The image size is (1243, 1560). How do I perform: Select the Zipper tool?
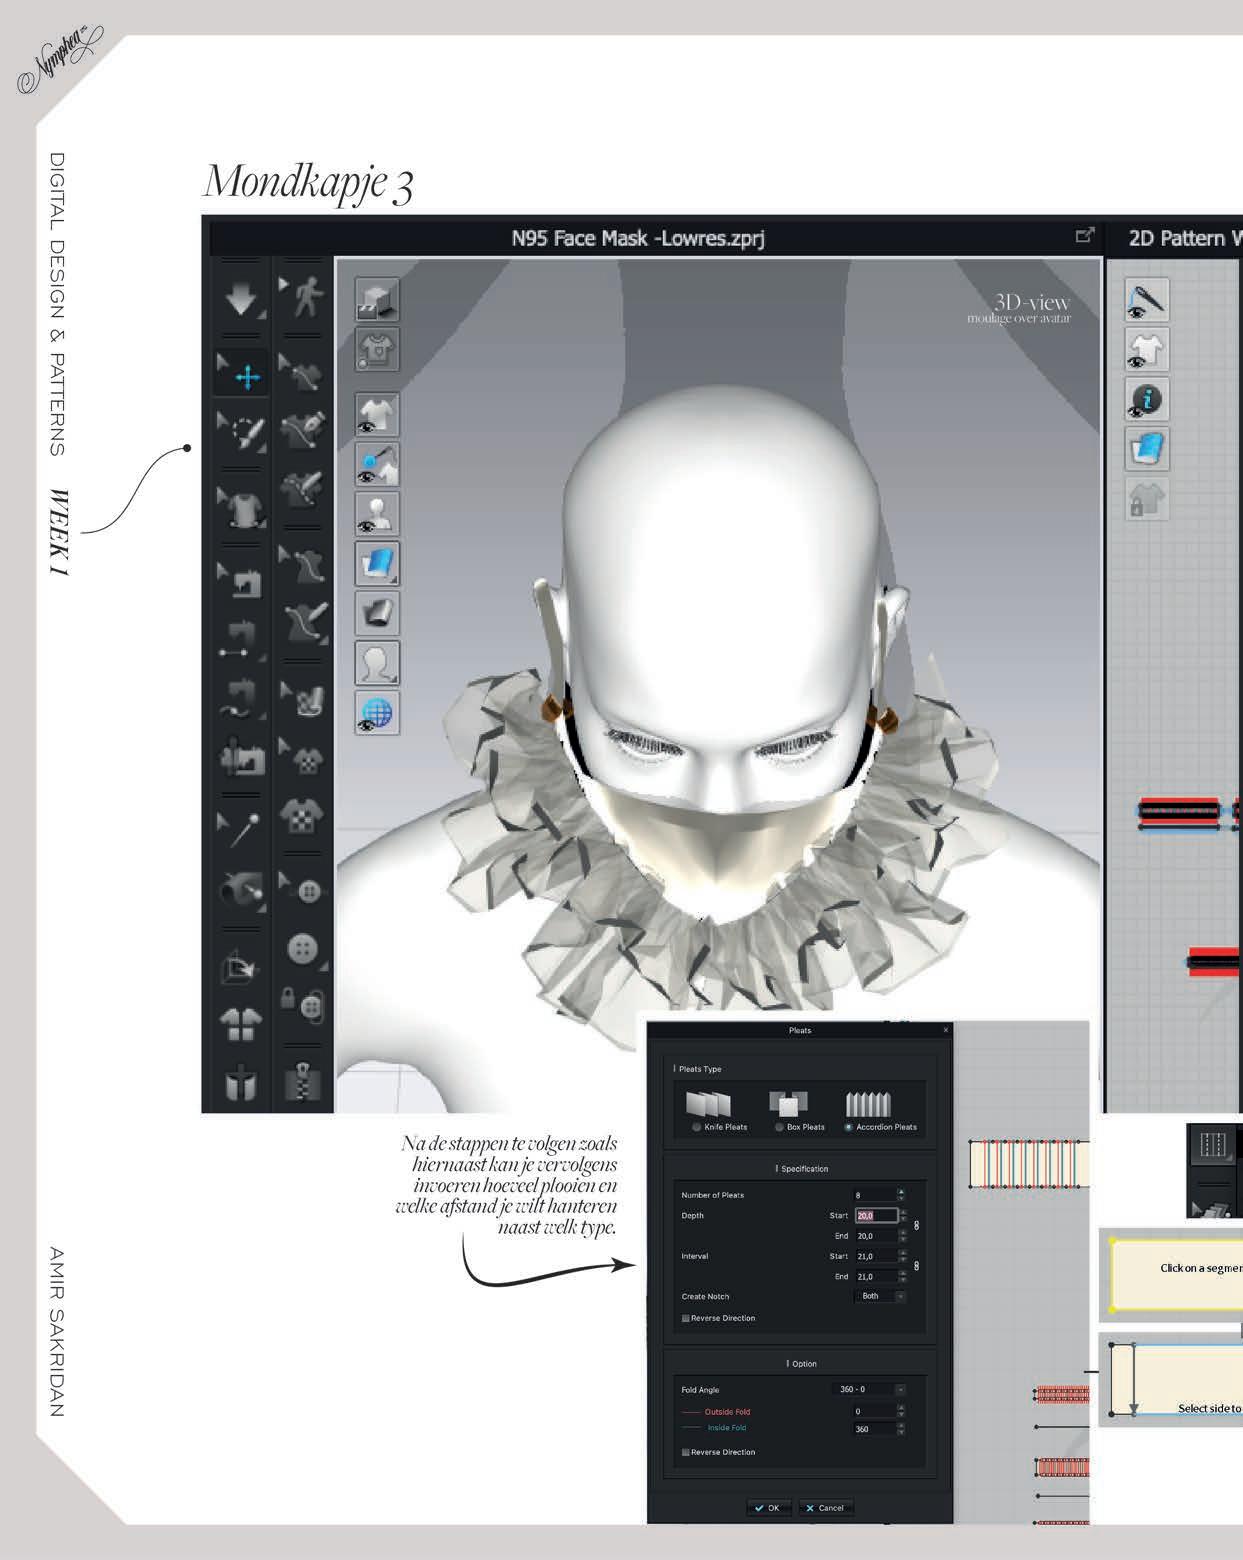pyautogui.click(x=302, y=1080)
